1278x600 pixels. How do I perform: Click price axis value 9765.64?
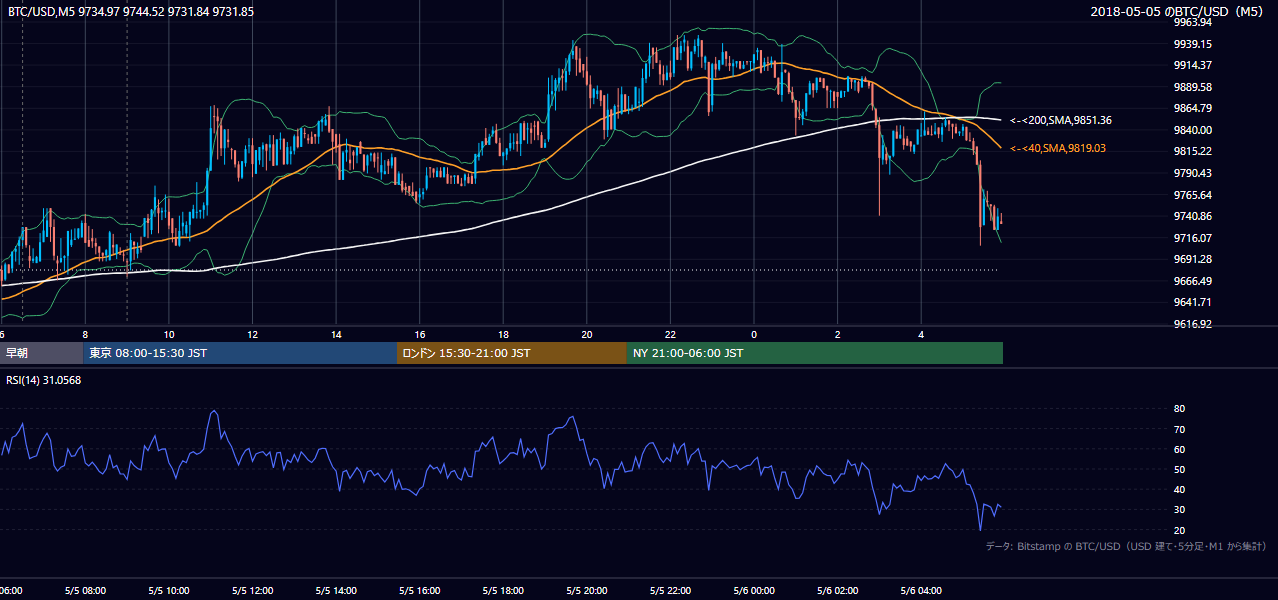click(x=1192, y=195)
